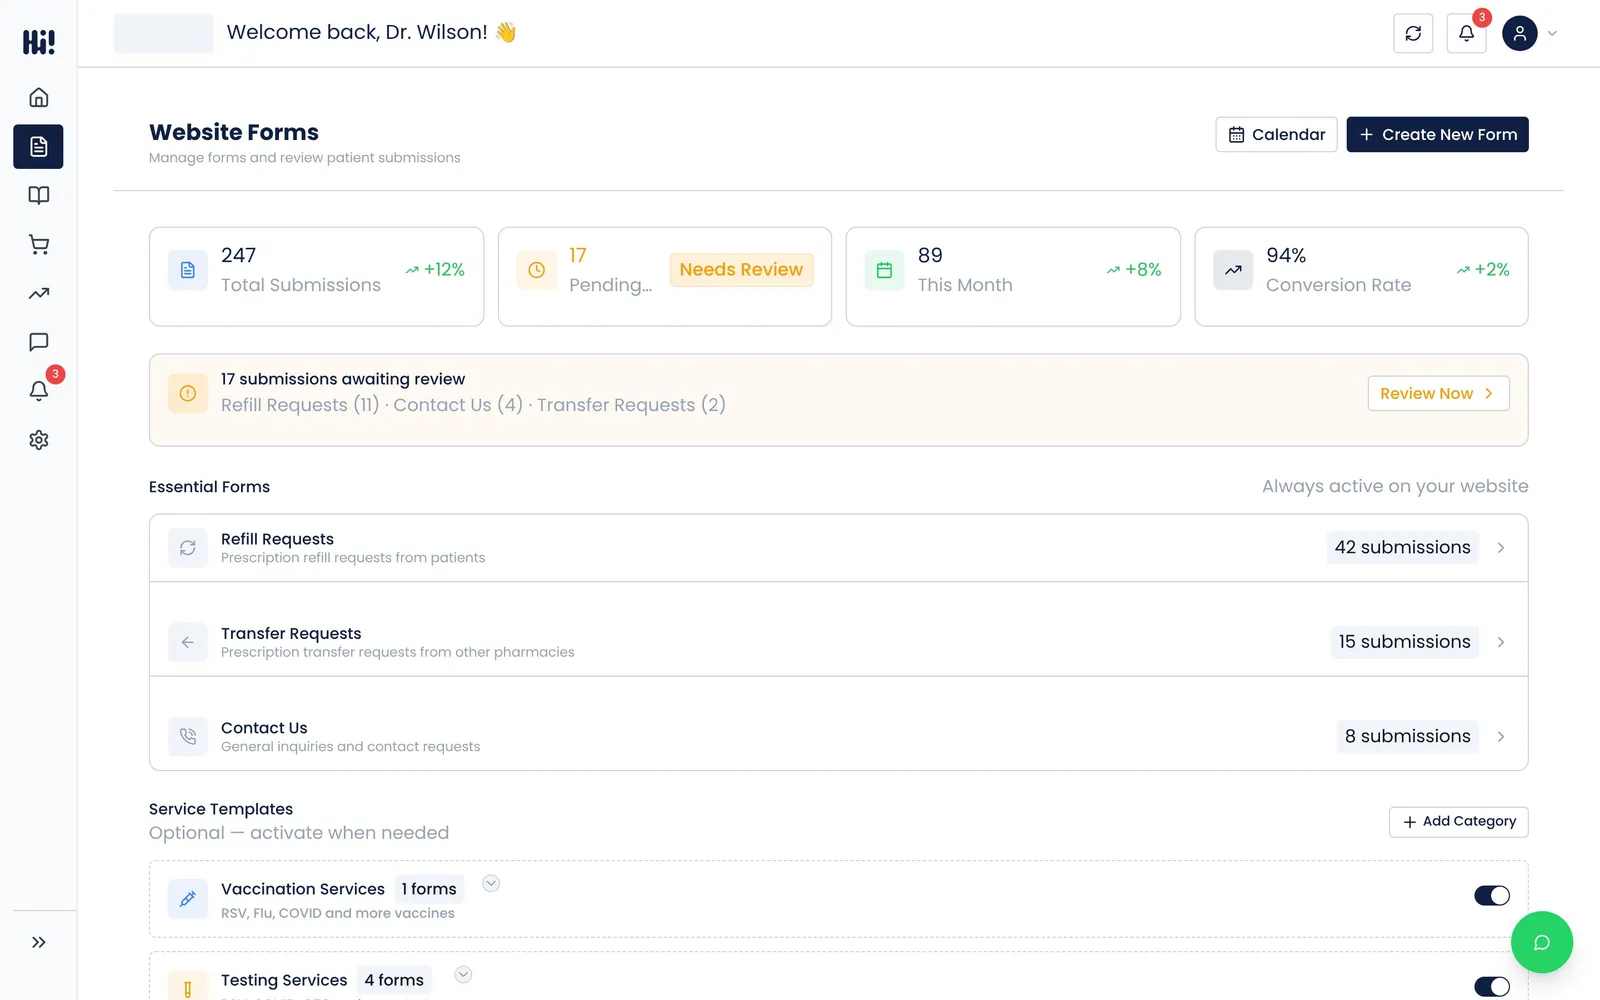Click the Refill Requests sync icon
Screen dimensions: 1600x1000
[x=188, y=548]
